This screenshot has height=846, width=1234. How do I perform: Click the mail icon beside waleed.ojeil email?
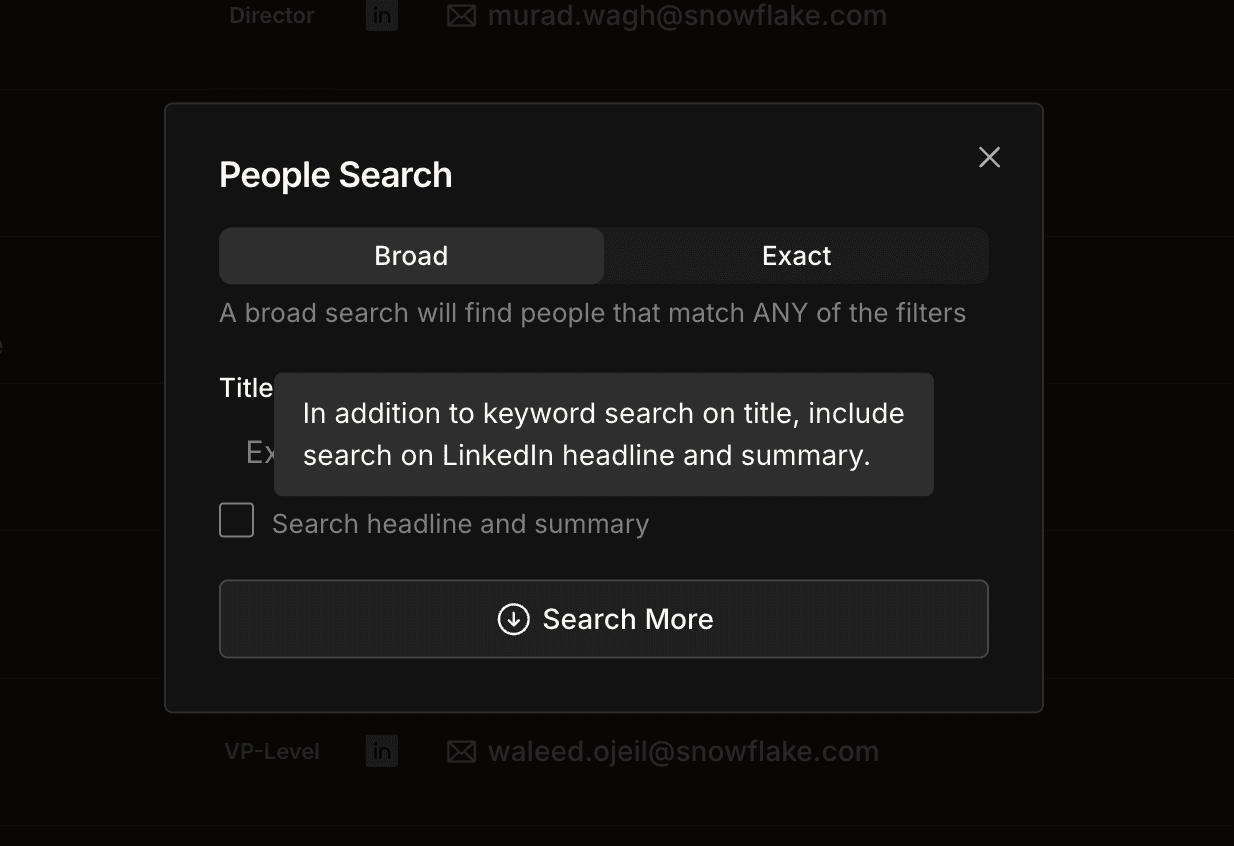[461, 751]
